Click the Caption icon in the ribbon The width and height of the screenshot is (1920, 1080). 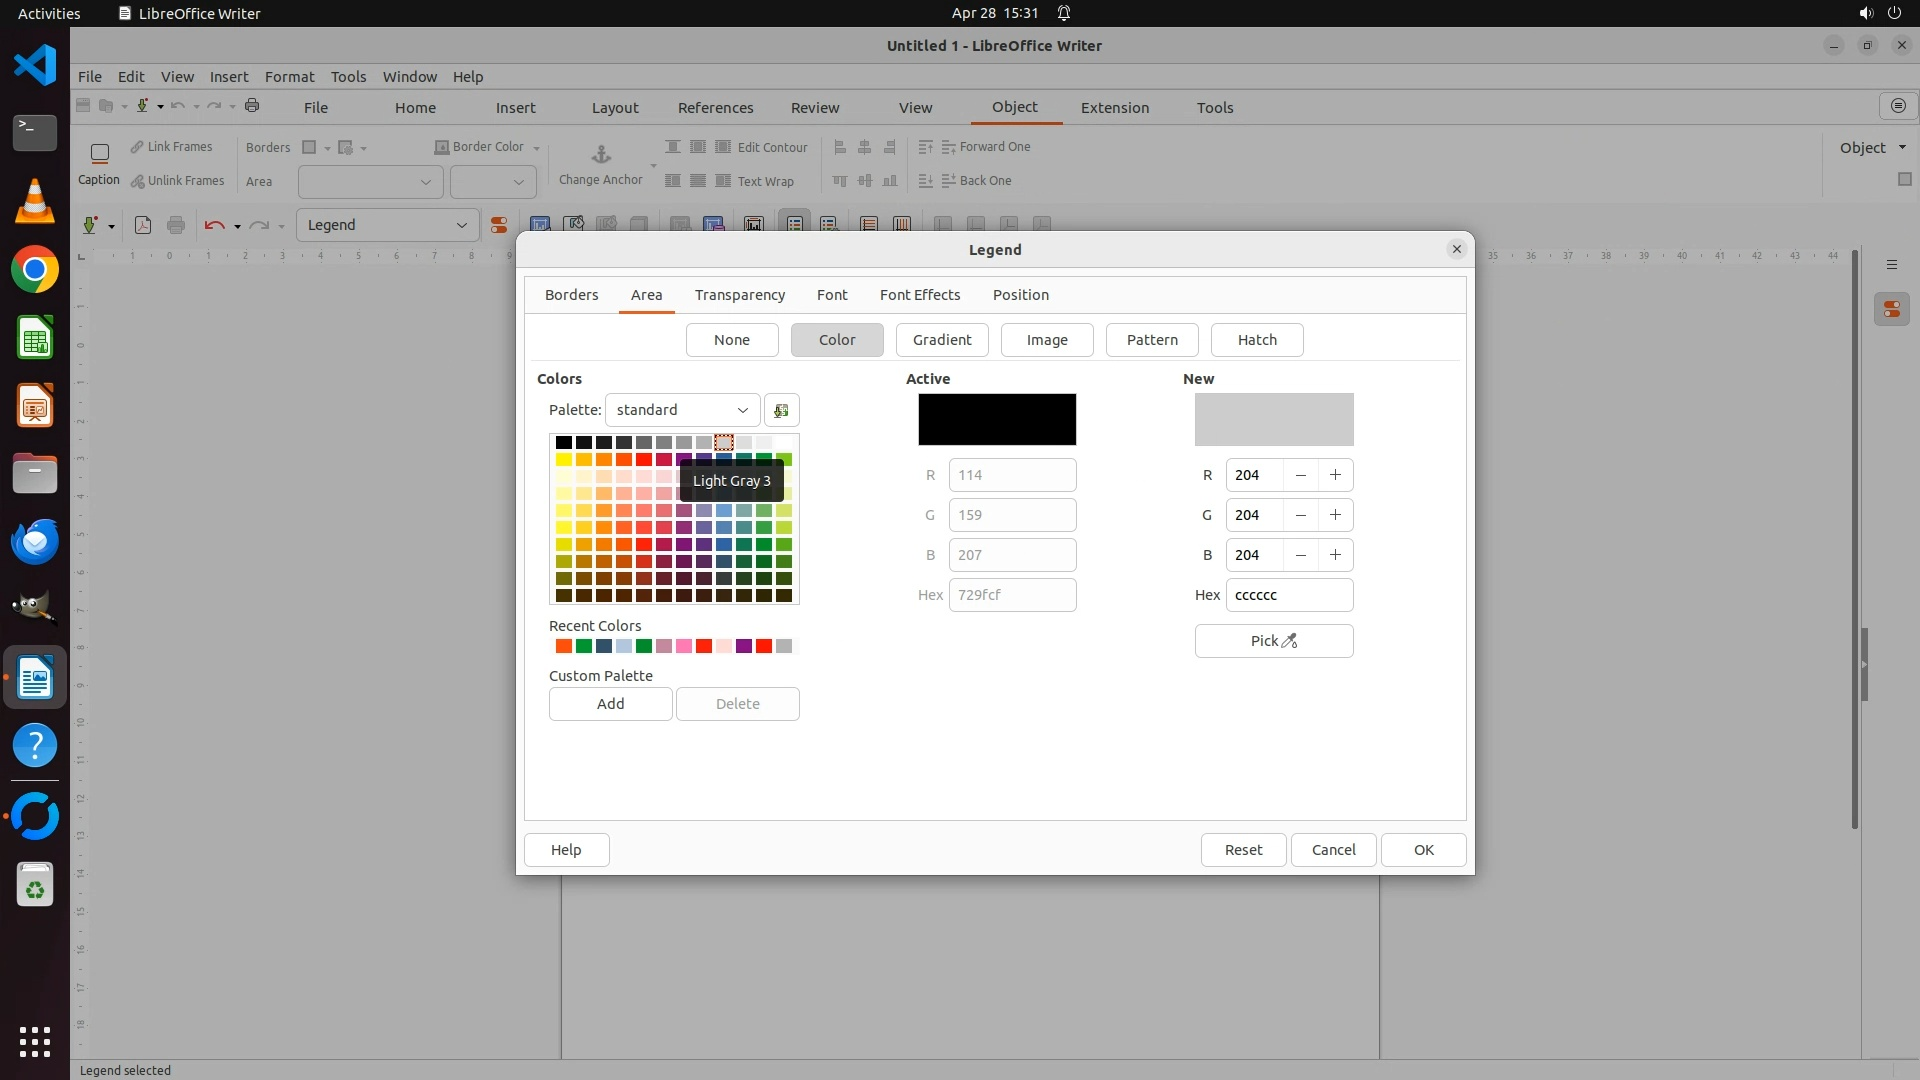[99, 154]
